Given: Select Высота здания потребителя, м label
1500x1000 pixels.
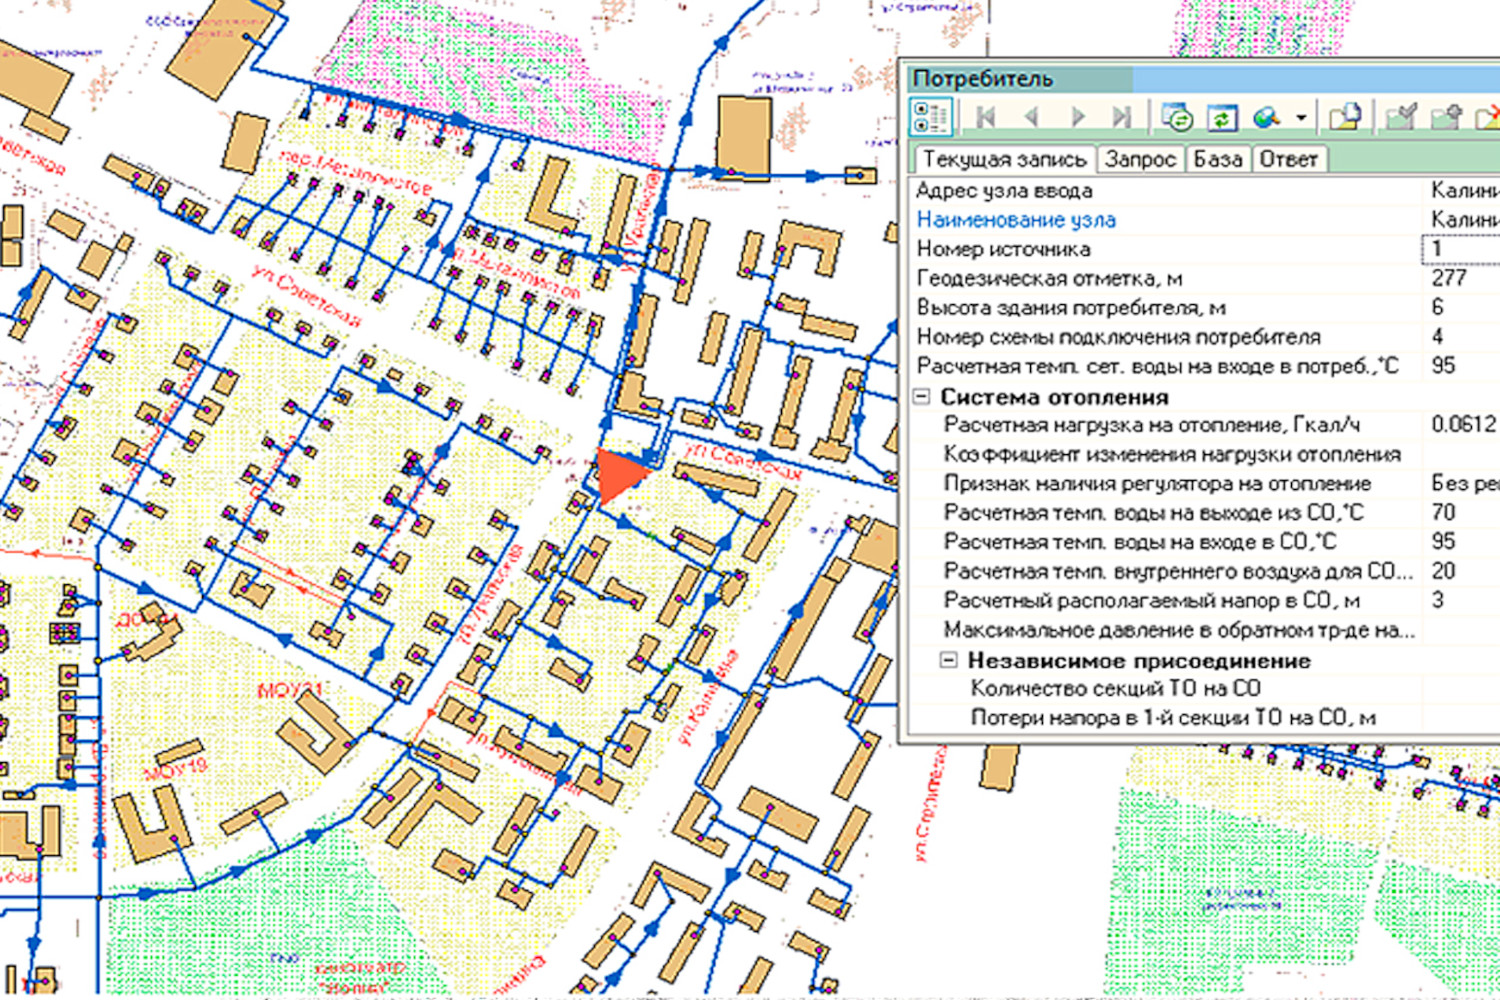Looking at the screenshot, I should [1071, 307].
